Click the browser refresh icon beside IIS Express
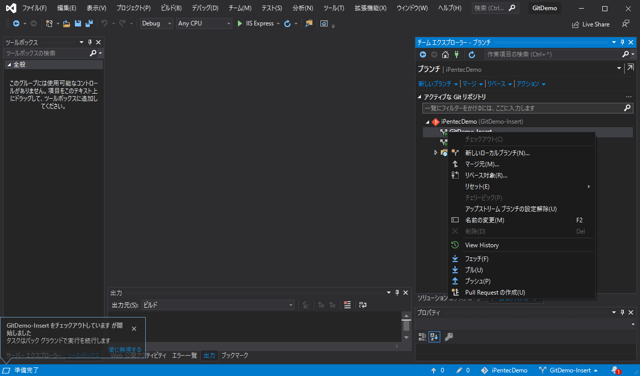The height and width of the screenshot is (376, 640). click(x=287, y=24)
